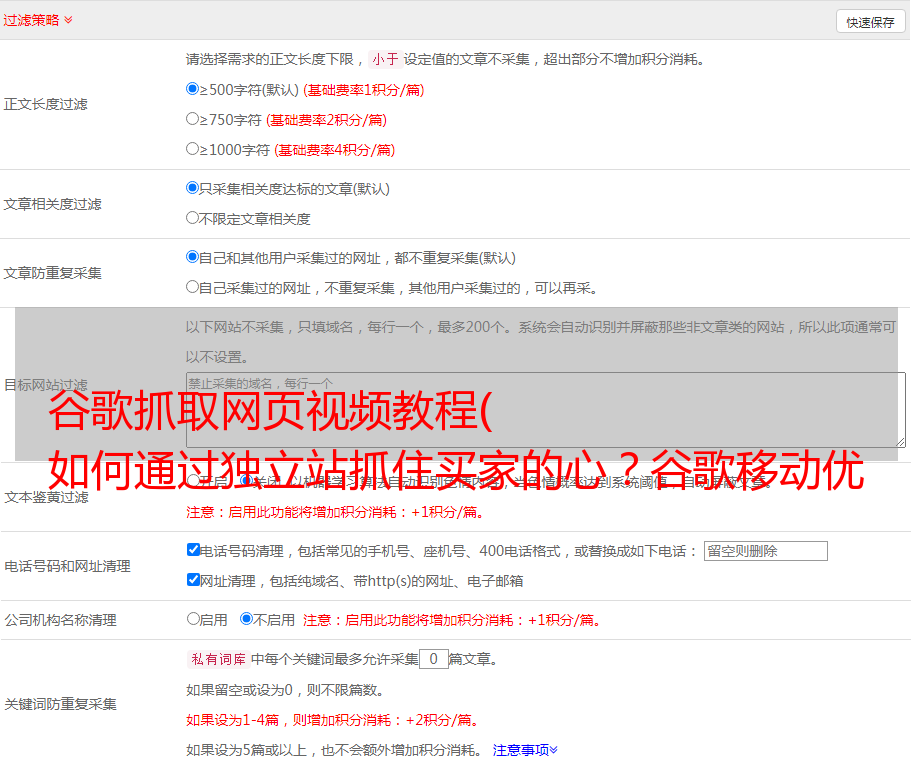Click the 私有词库 tag label

point(216,659)
